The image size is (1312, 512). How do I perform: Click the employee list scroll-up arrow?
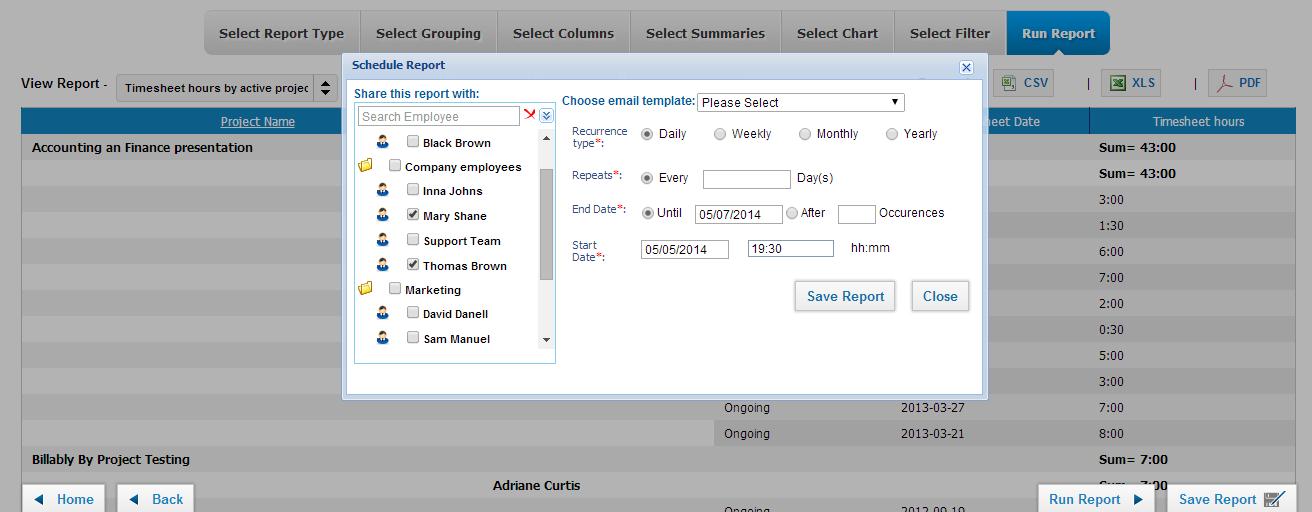[x=546, y=137]
